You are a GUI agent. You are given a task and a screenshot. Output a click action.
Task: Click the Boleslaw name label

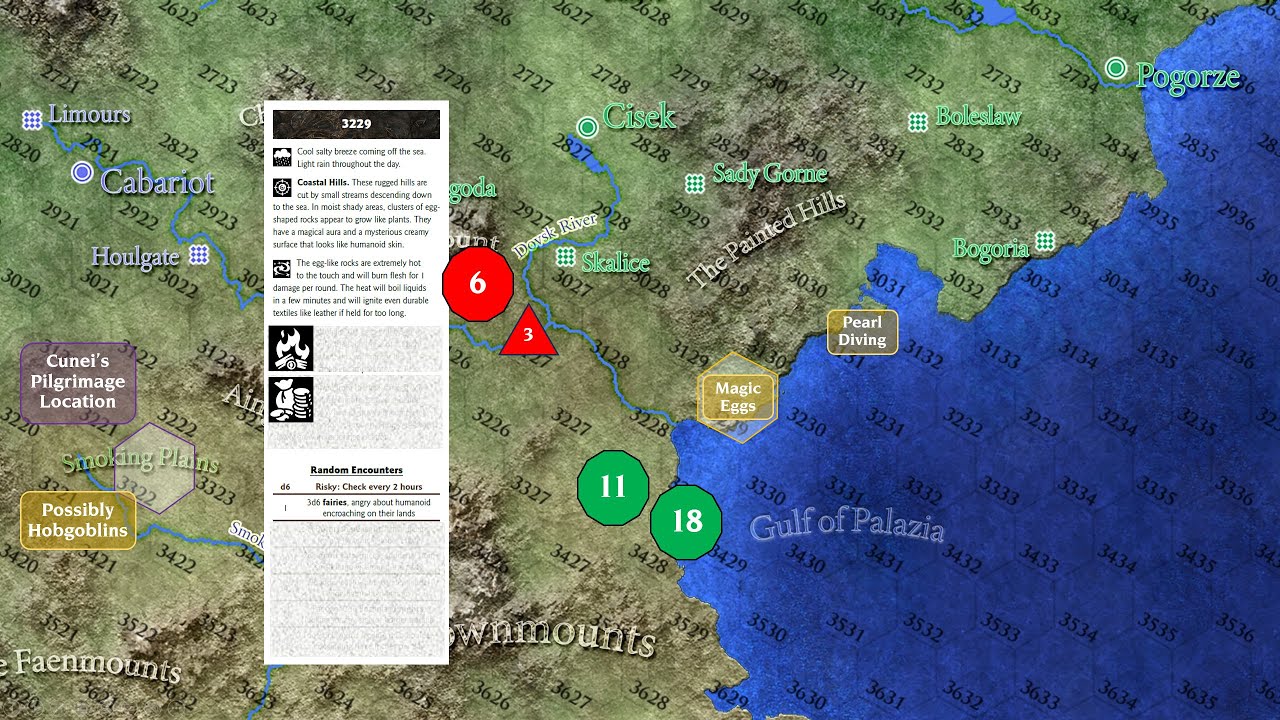pos(978,116)
